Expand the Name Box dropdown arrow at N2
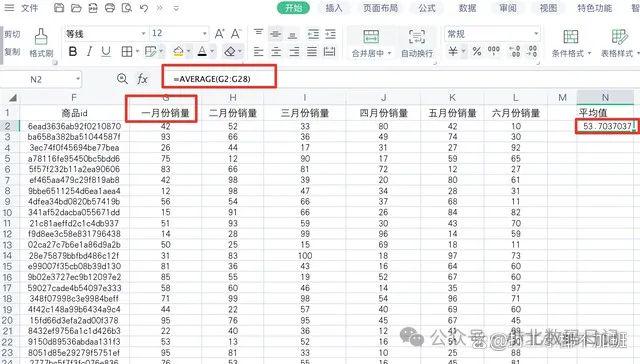640x364 pixels. click(78, 79)
